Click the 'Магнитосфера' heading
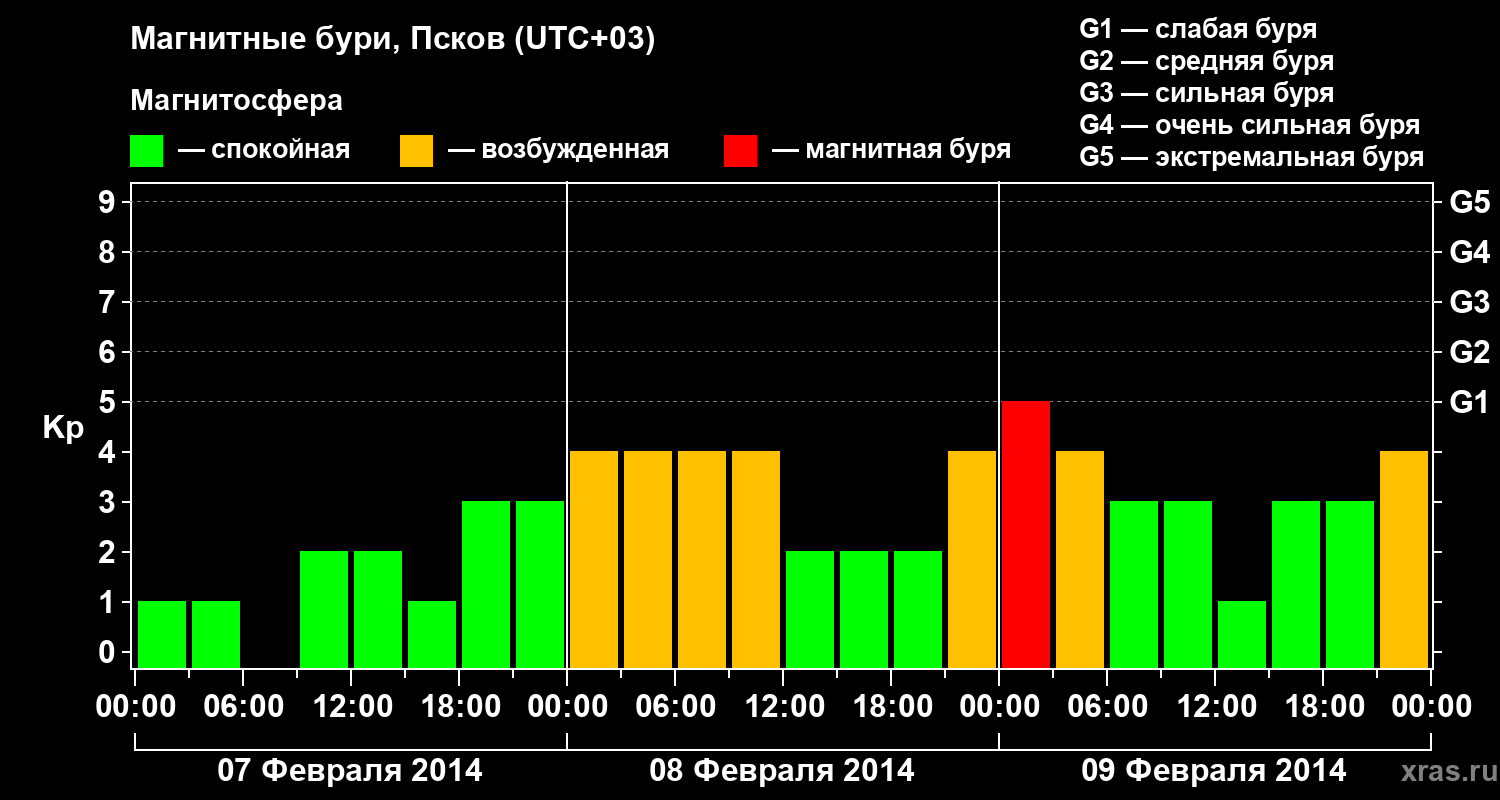Screen dimensions: 1500x800 237,101
